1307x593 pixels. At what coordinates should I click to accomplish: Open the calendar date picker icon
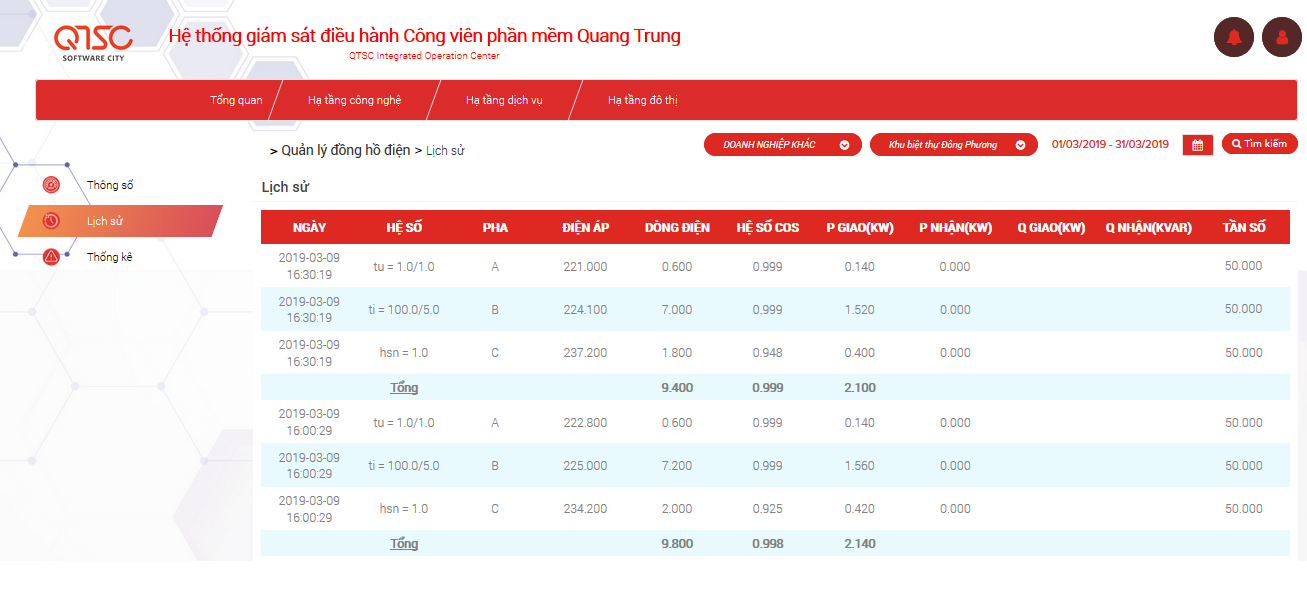point(1198,145)
